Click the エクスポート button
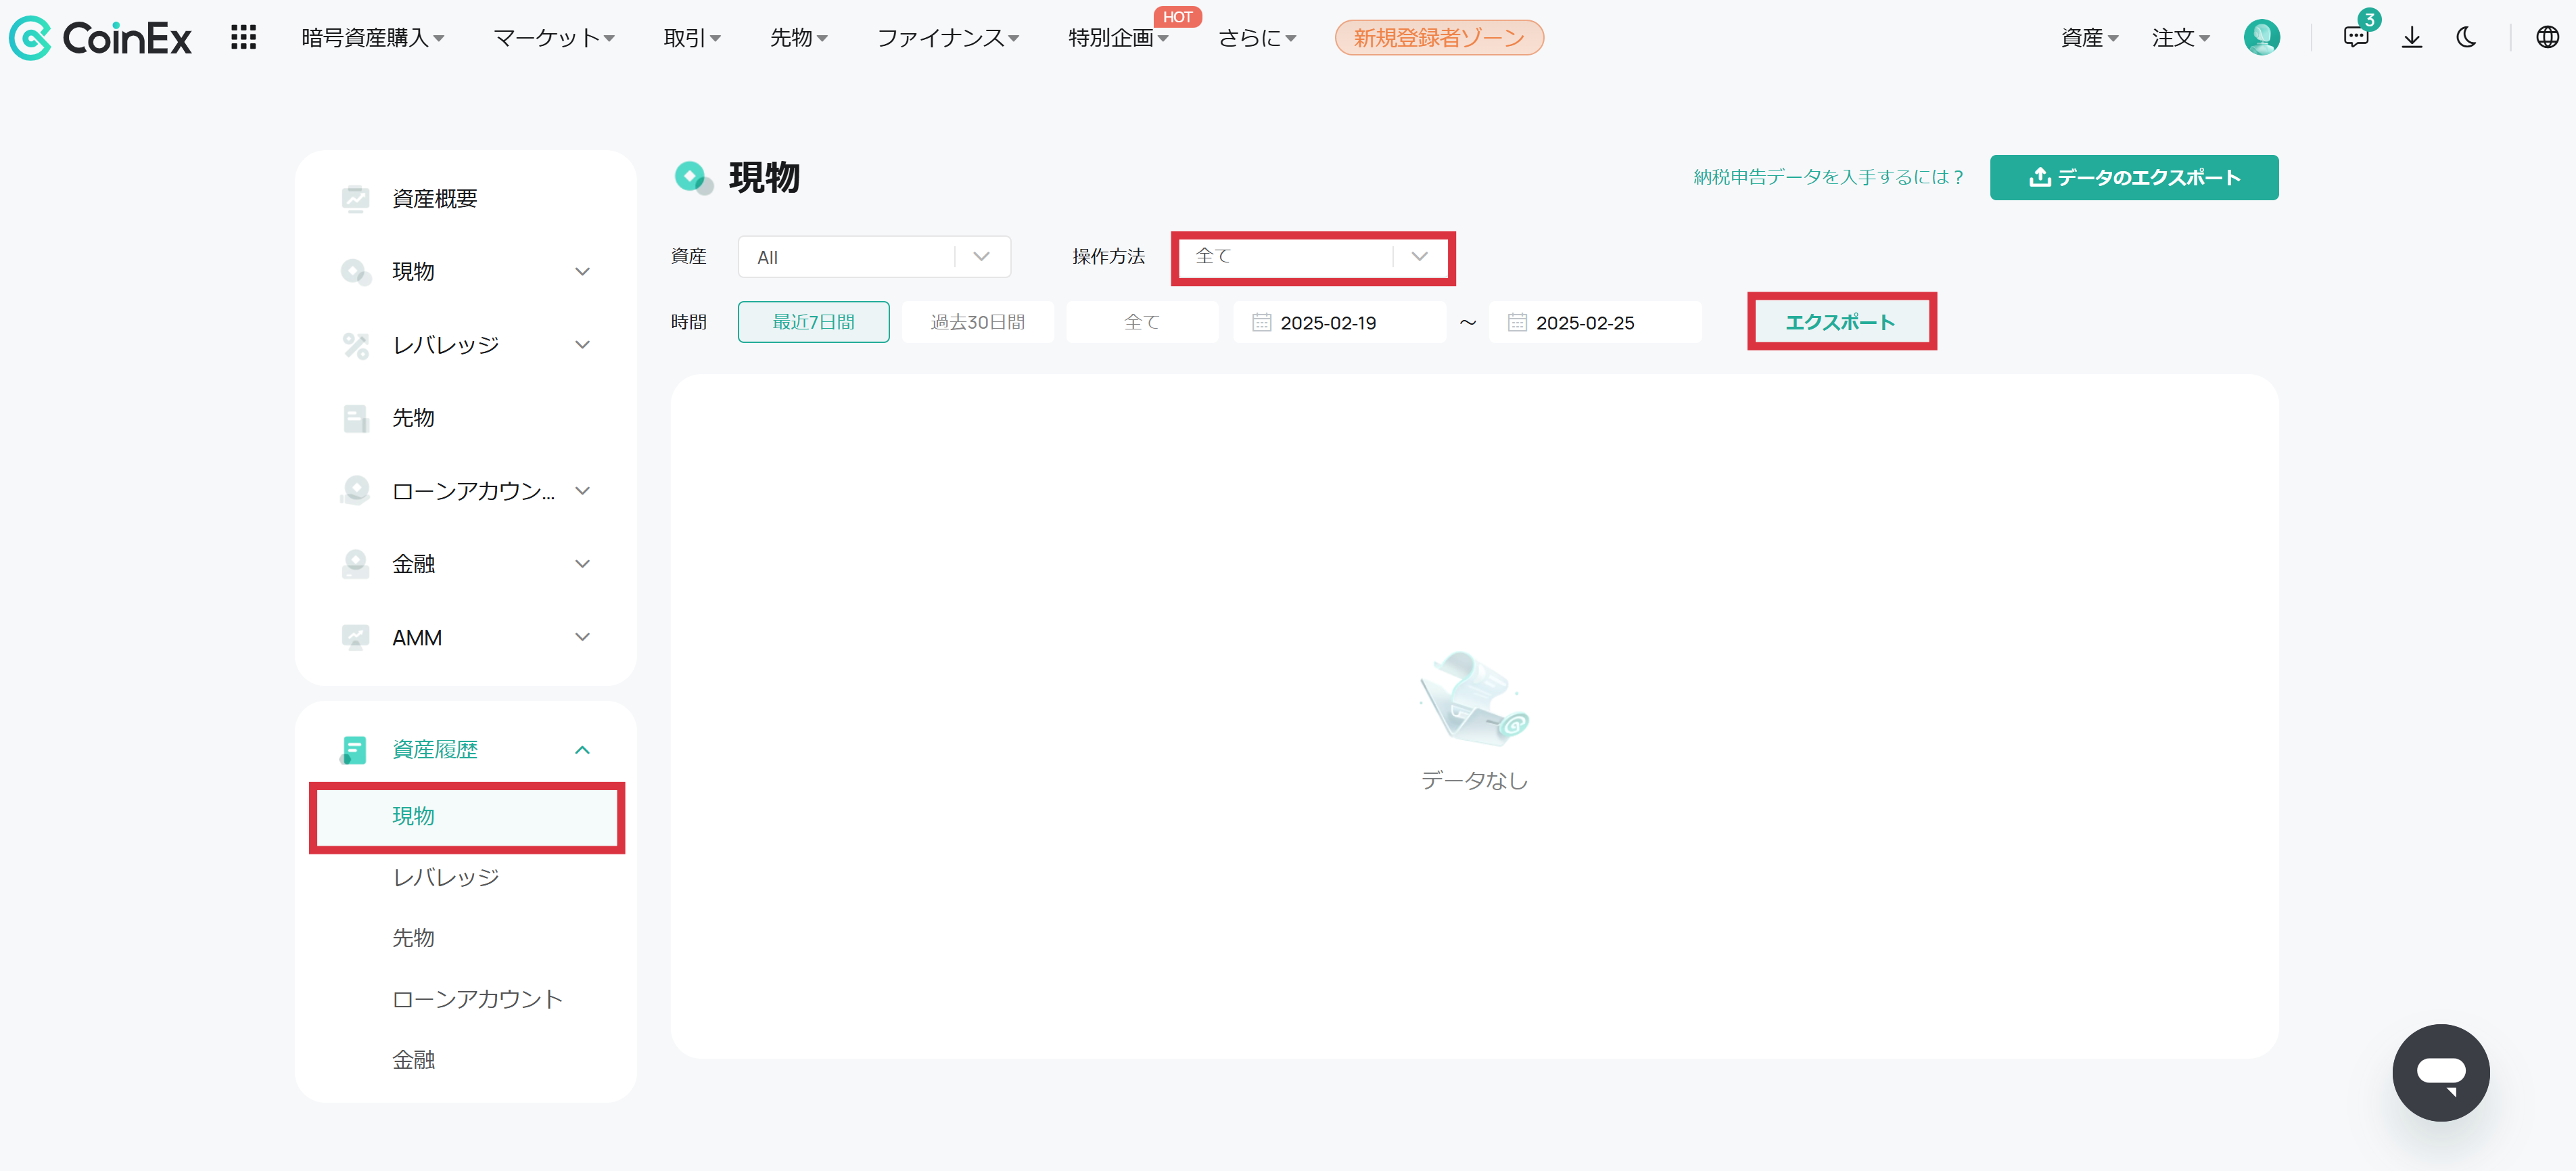Image resolution: width=2576 pixels, height=1171 pixels. [x=1841, y=322]
